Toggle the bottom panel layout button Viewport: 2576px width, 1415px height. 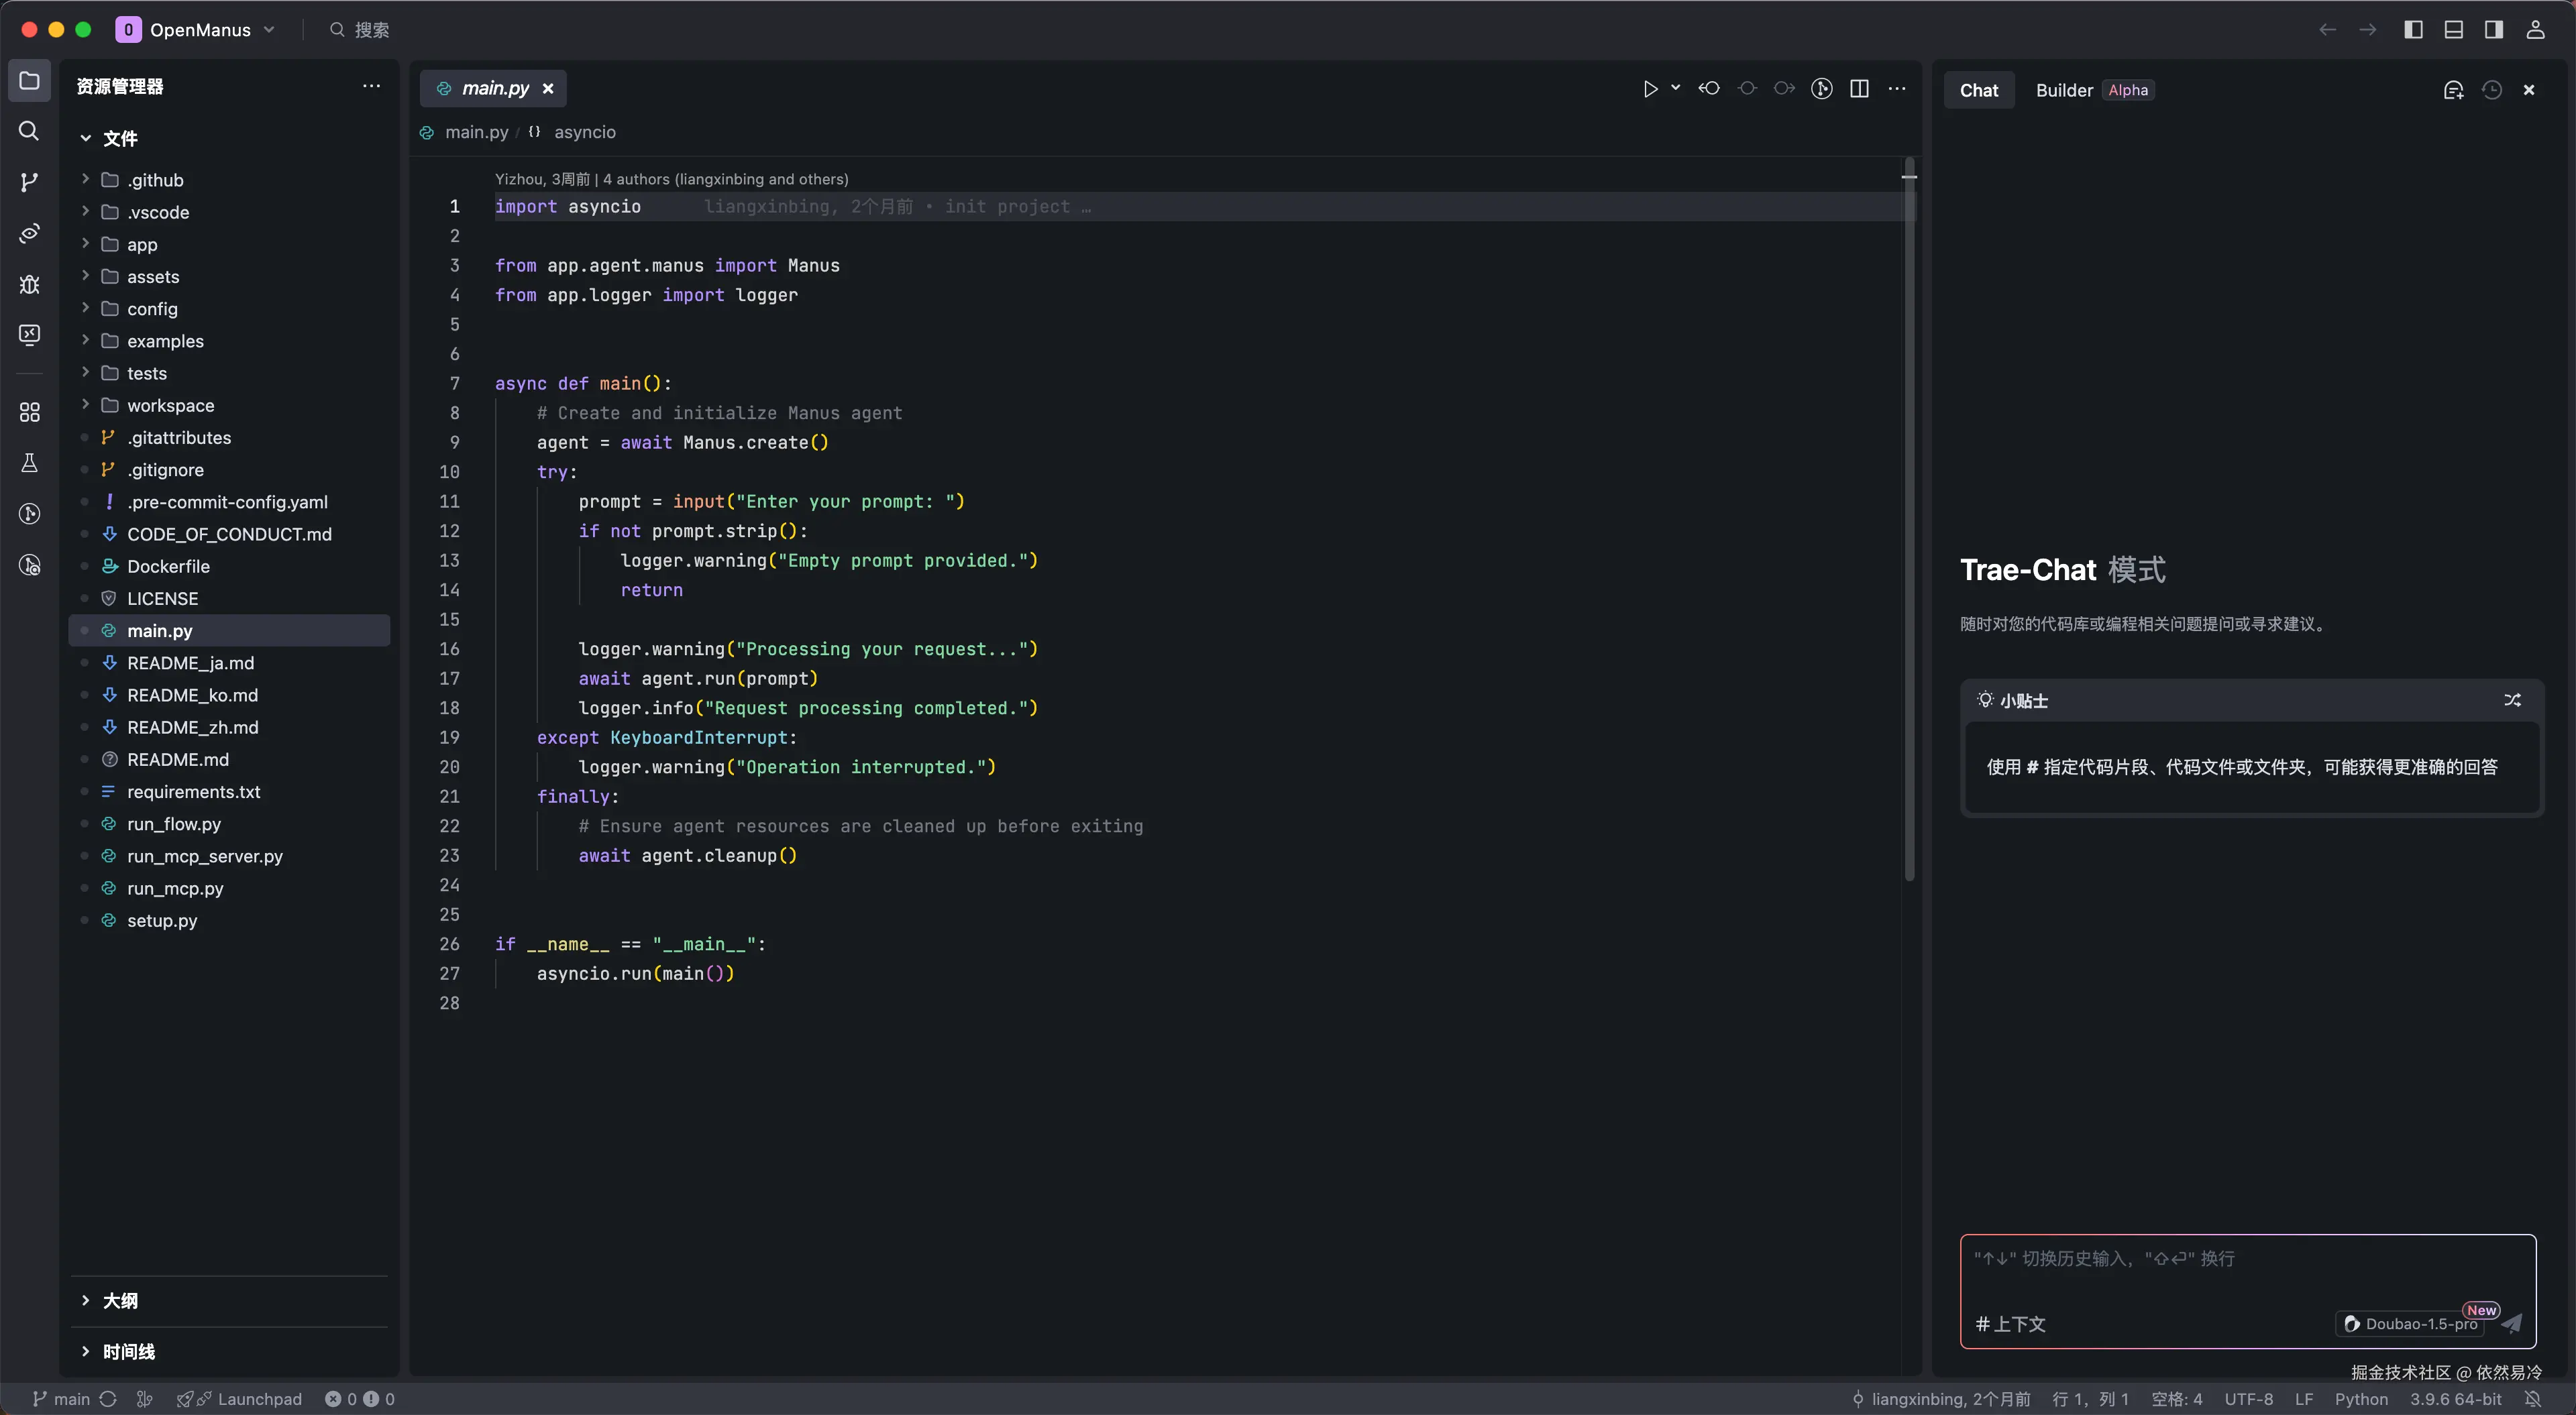click(x=2453, y=30)
